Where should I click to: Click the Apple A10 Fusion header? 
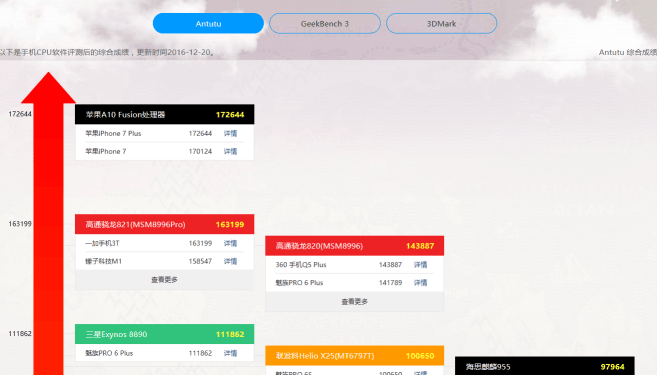pyautogui.click(x=164, y=114)
